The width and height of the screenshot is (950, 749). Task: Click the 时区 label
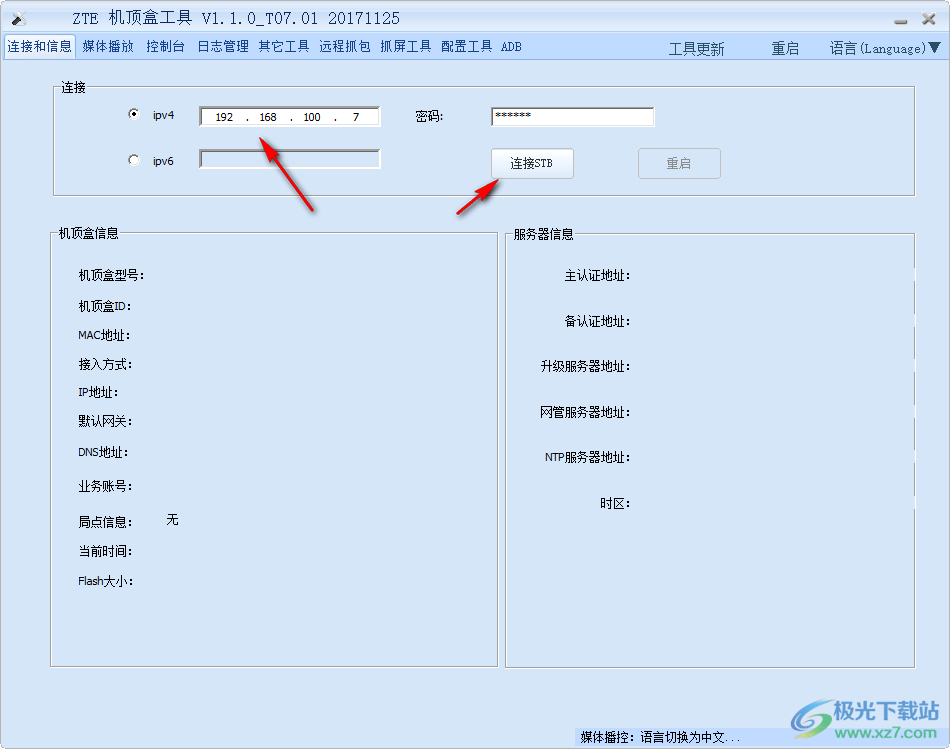coord(615,504)
